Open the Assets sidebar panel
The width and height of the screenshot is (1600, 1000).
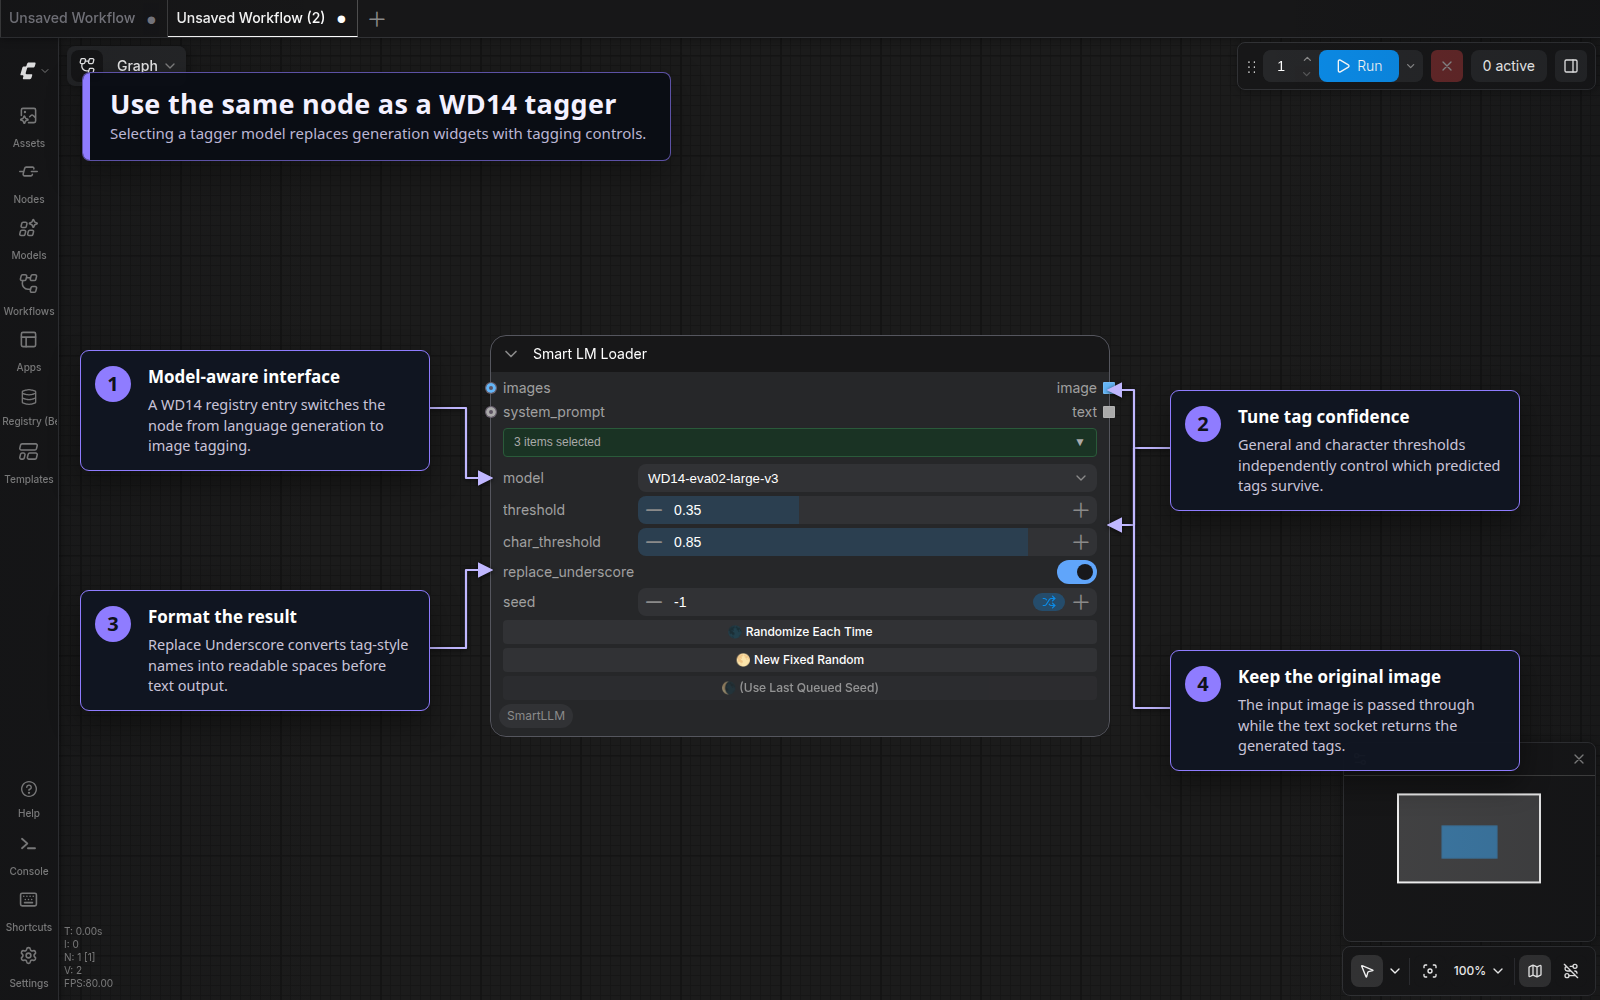coord(29,128)
